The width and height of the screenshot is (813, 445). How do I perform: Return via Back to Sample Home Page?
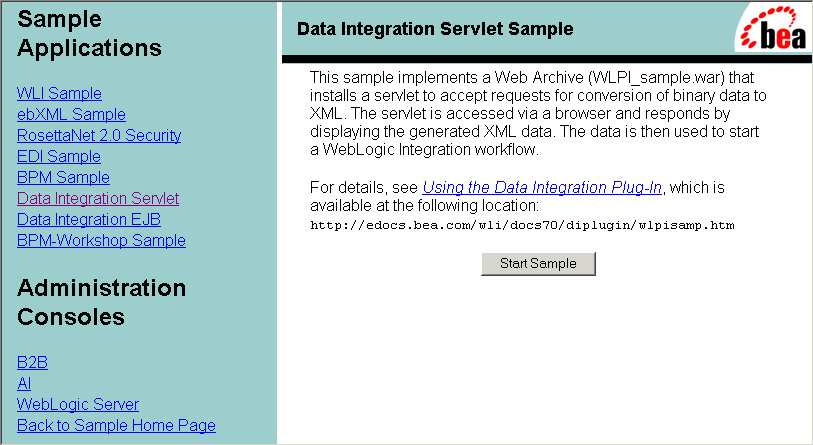click(116, 425)
